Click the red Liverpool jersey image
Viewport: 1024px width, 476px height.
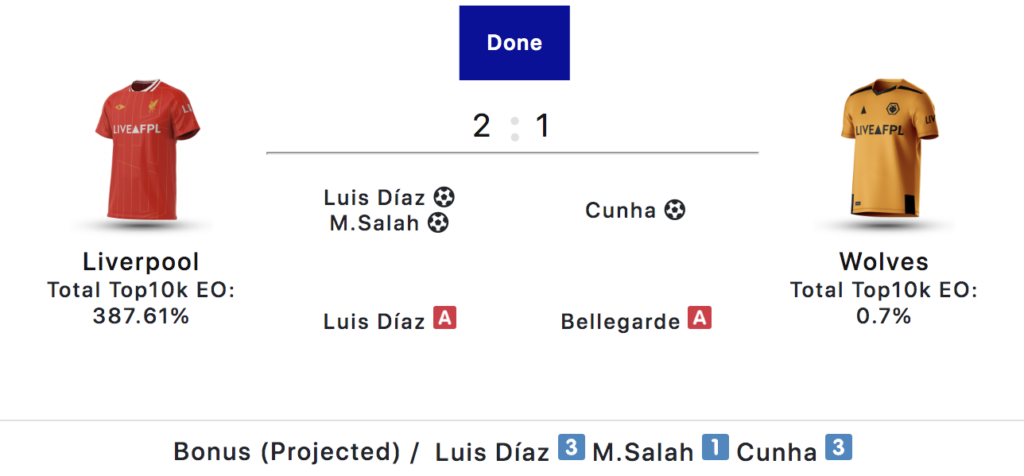point(148,150)
